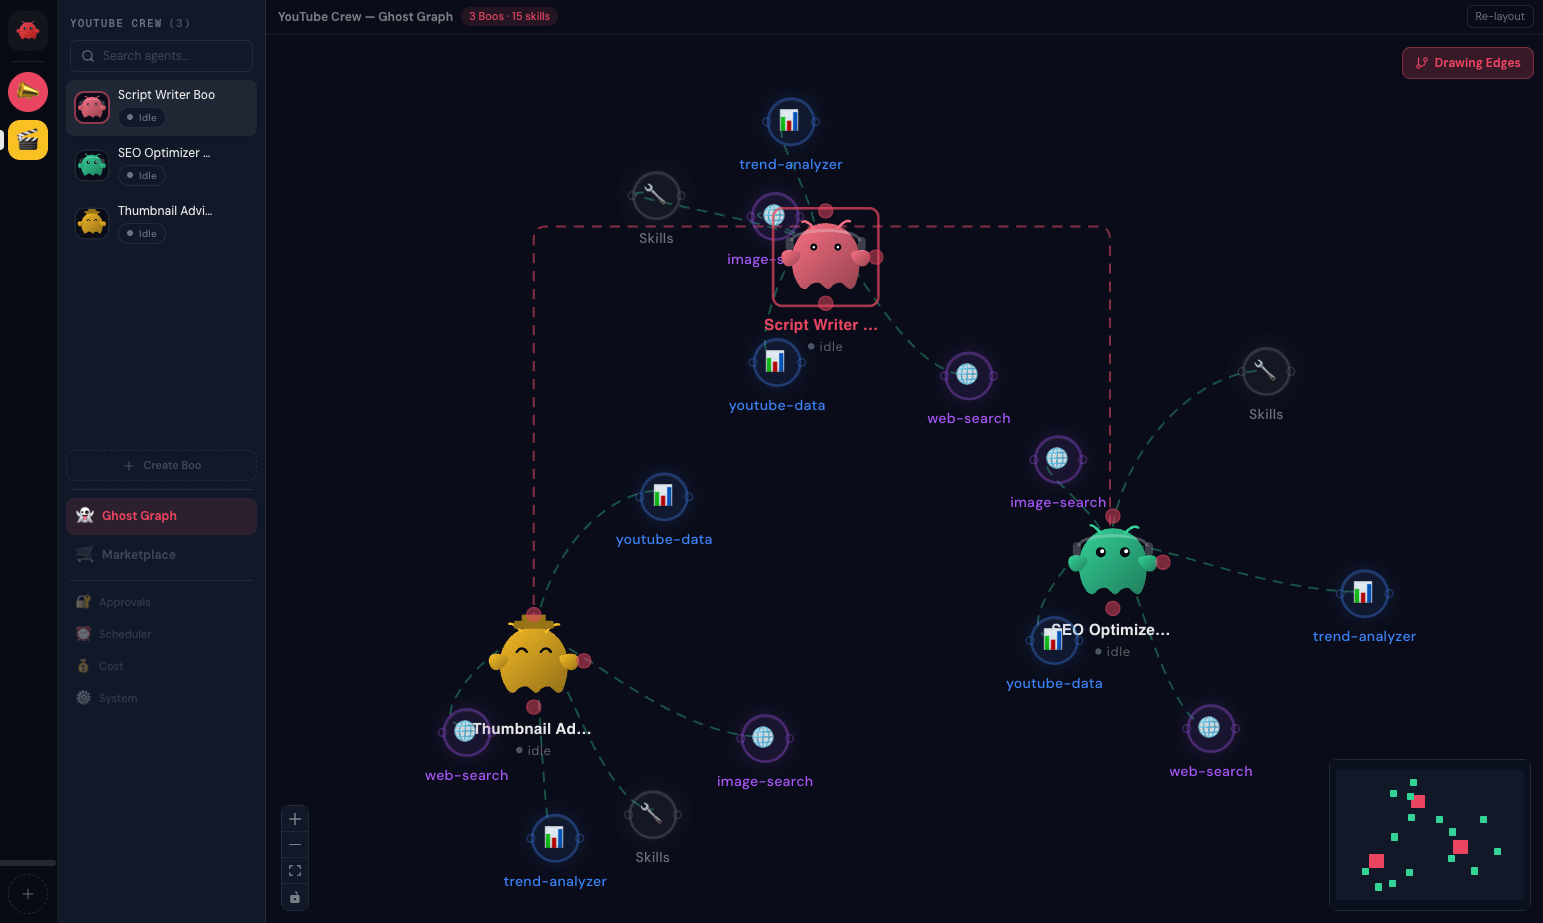Click the top connection handle on Script Writer
Screen dimensions: 1543x923
[x=826, y=211]
